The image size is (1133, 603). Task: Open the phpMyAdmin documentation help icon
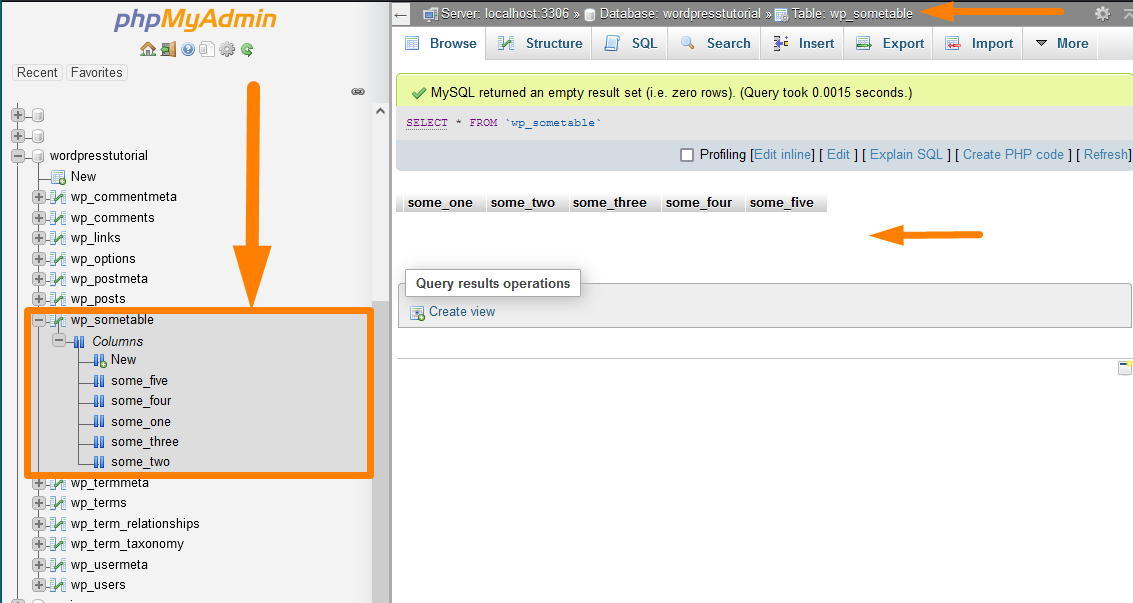tap(188, 49)
